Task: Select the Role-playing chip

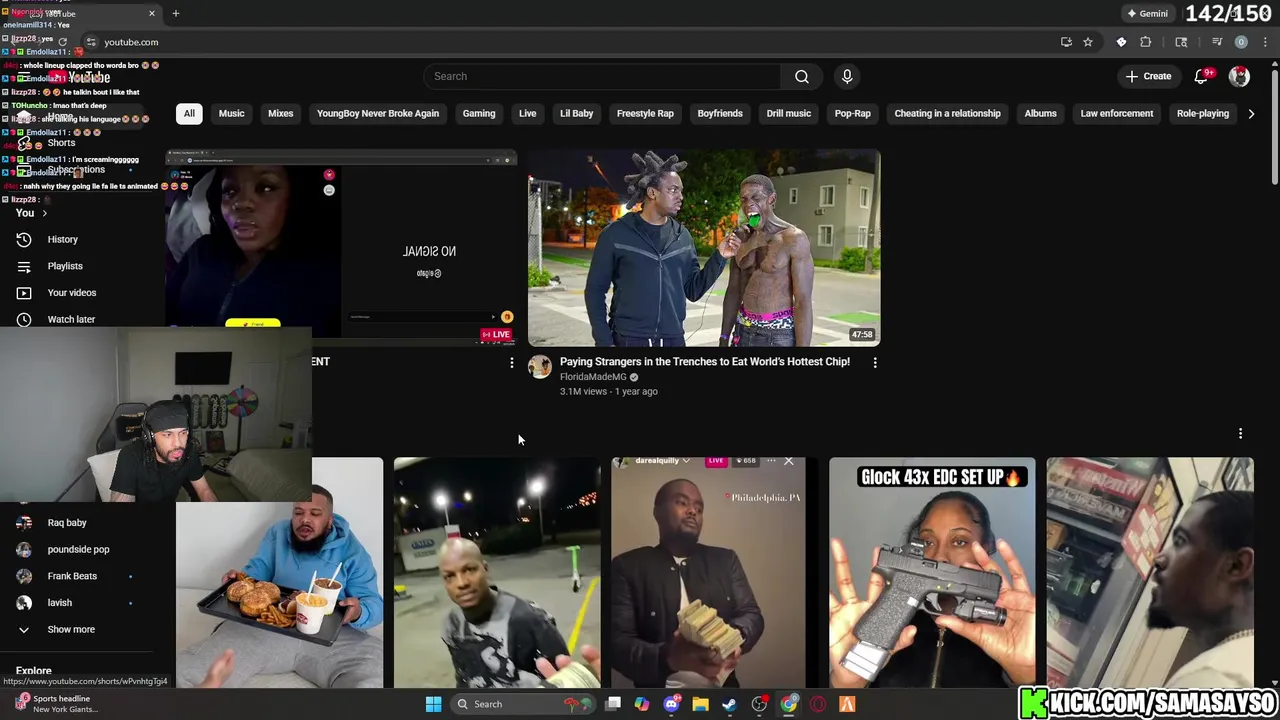Action: click(x=1203, y=113)
